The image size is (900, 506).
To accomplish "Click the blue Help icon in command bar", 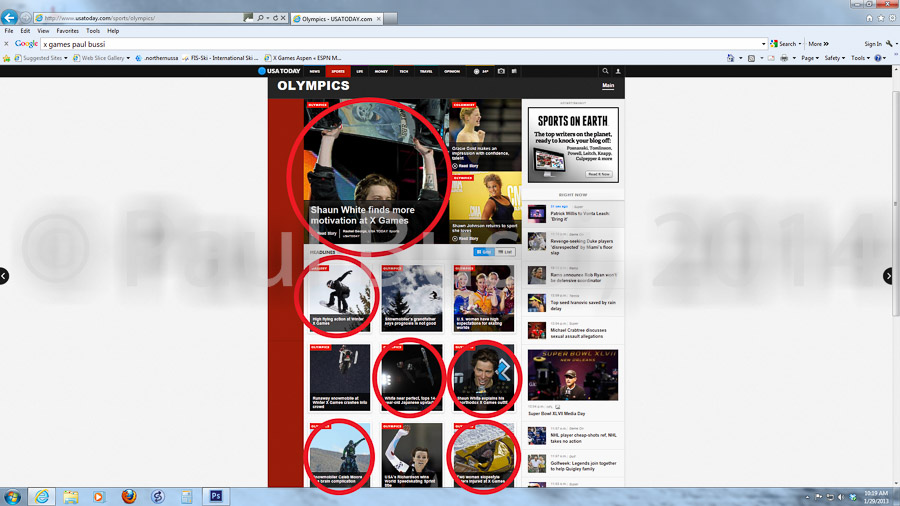I will point(878,58).
